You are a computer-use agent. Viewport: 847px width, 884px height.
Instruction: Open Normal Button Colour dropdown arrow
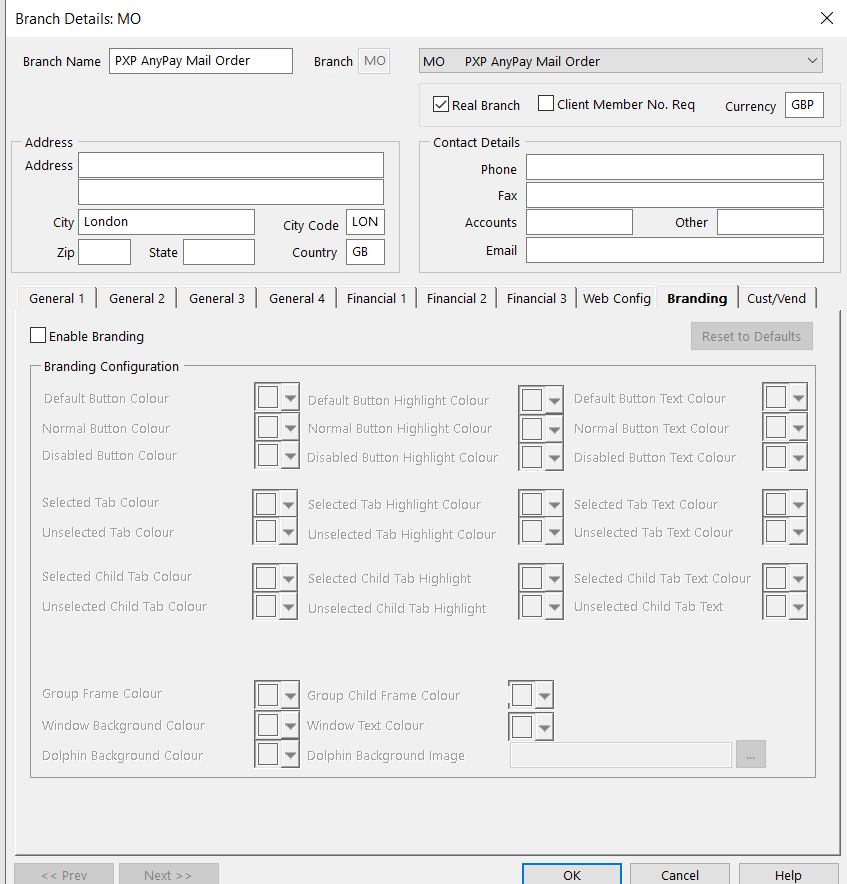click(x=290, y=427)
